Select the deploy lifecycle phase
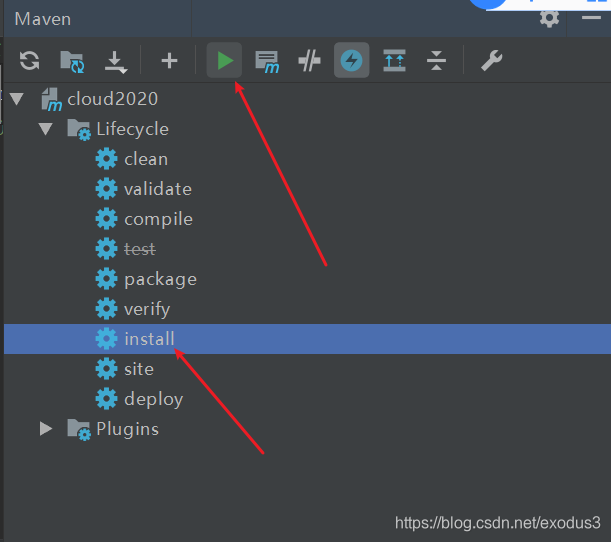Viewport: 611px width, 542px height. coord(154,399)
